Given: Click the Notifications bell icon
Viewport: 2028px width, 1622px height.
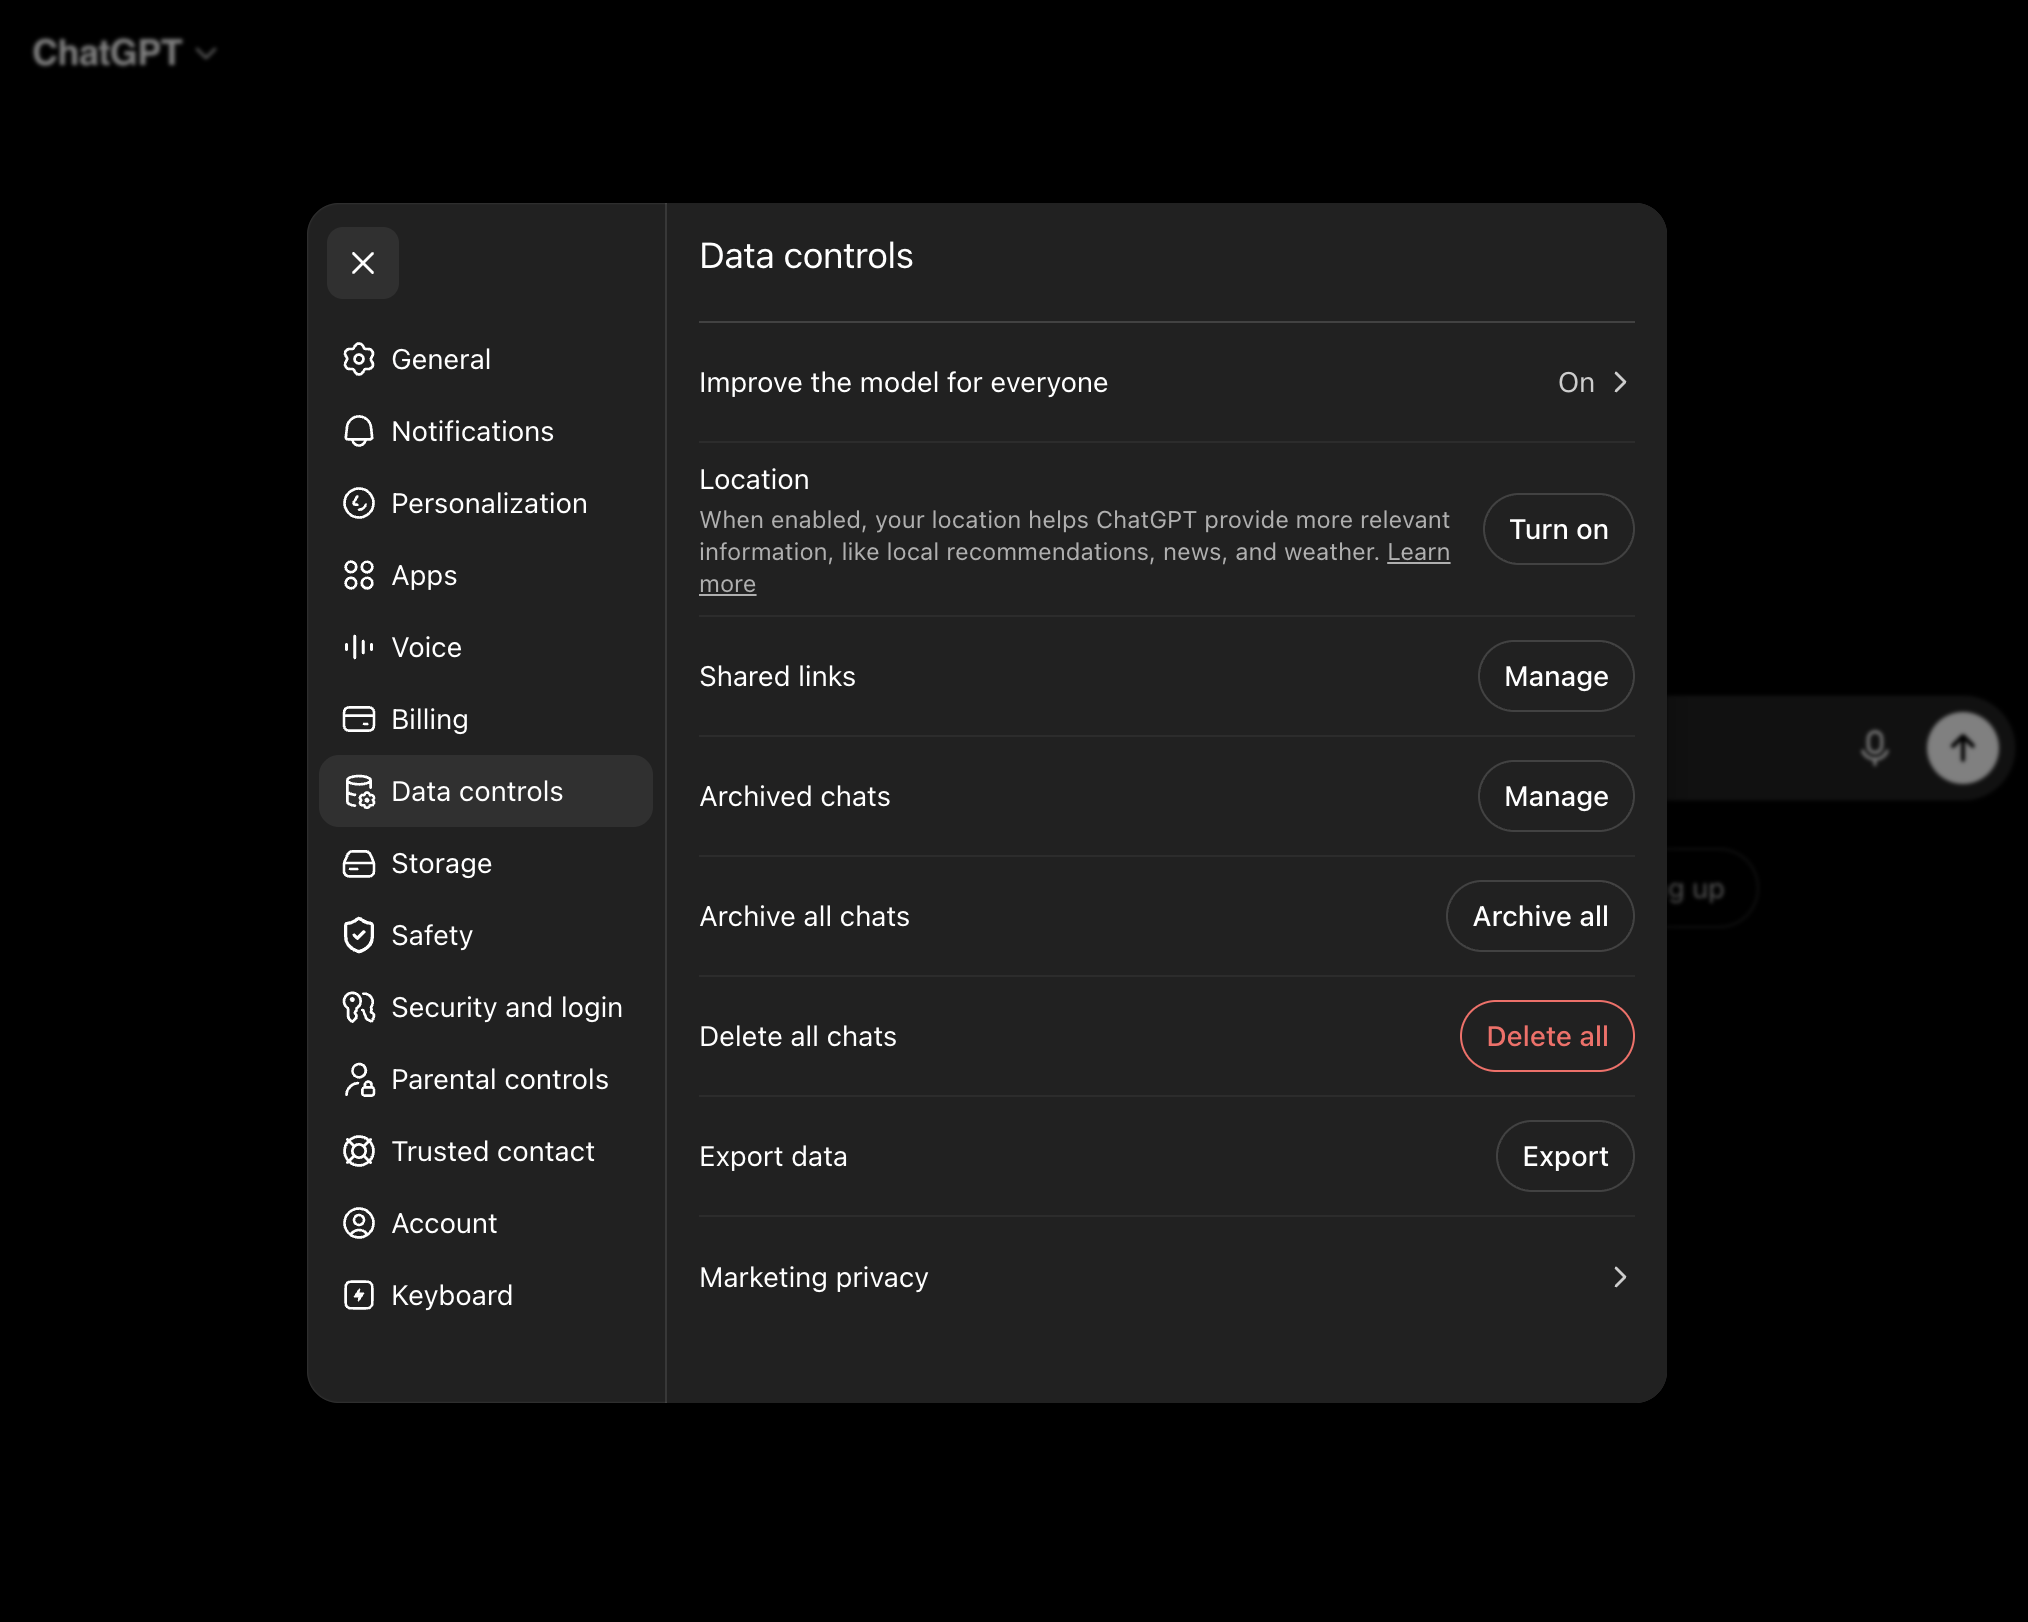Looking at the screenshot, I should pyautogui.click(x=359, y=431).
